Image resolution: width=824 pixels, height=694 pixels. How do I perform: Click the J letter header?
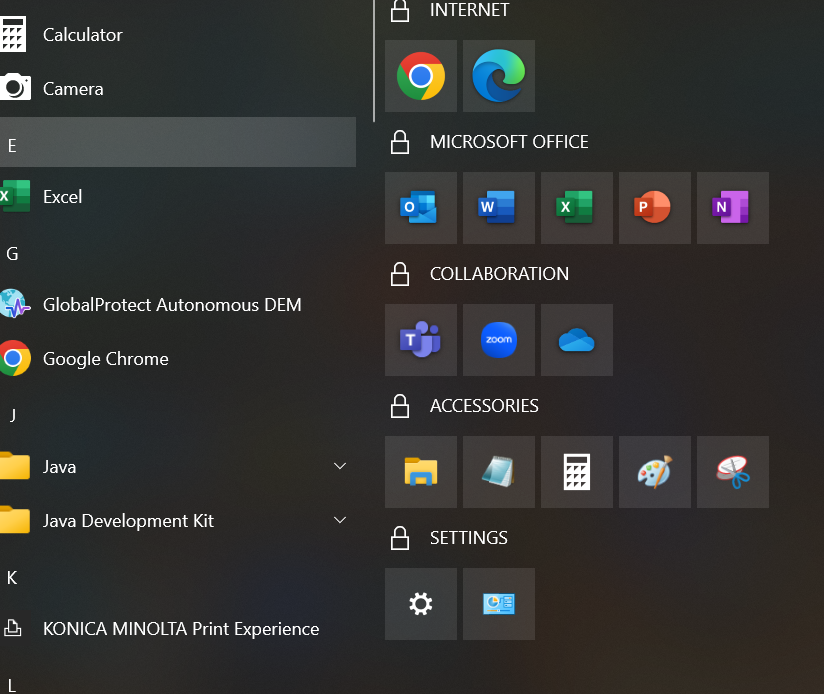pyautogui.click(x=13, y=416)
